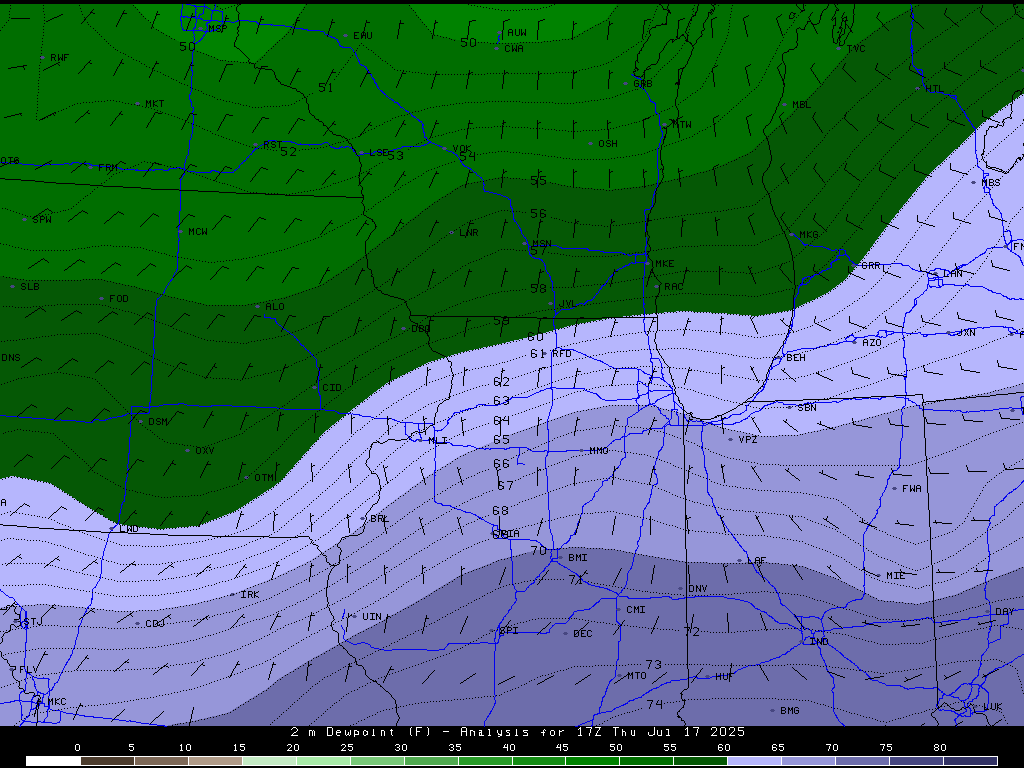Select the white swatch at legend start

pyautogui.click(x=53, y=761)
